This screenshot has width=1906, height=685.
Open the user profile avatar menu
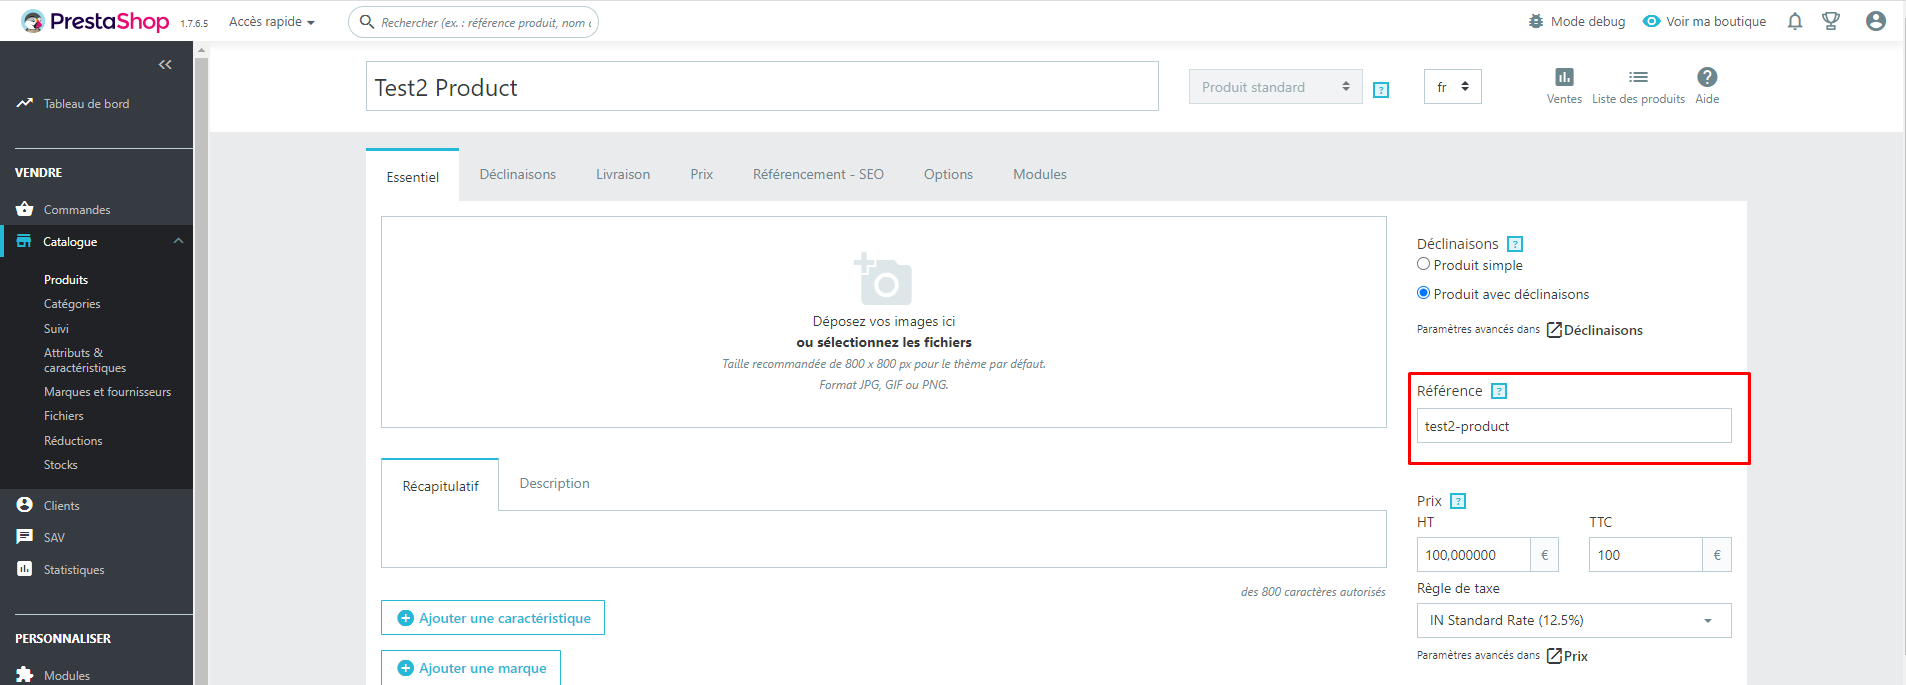[x=1876, y=21]
